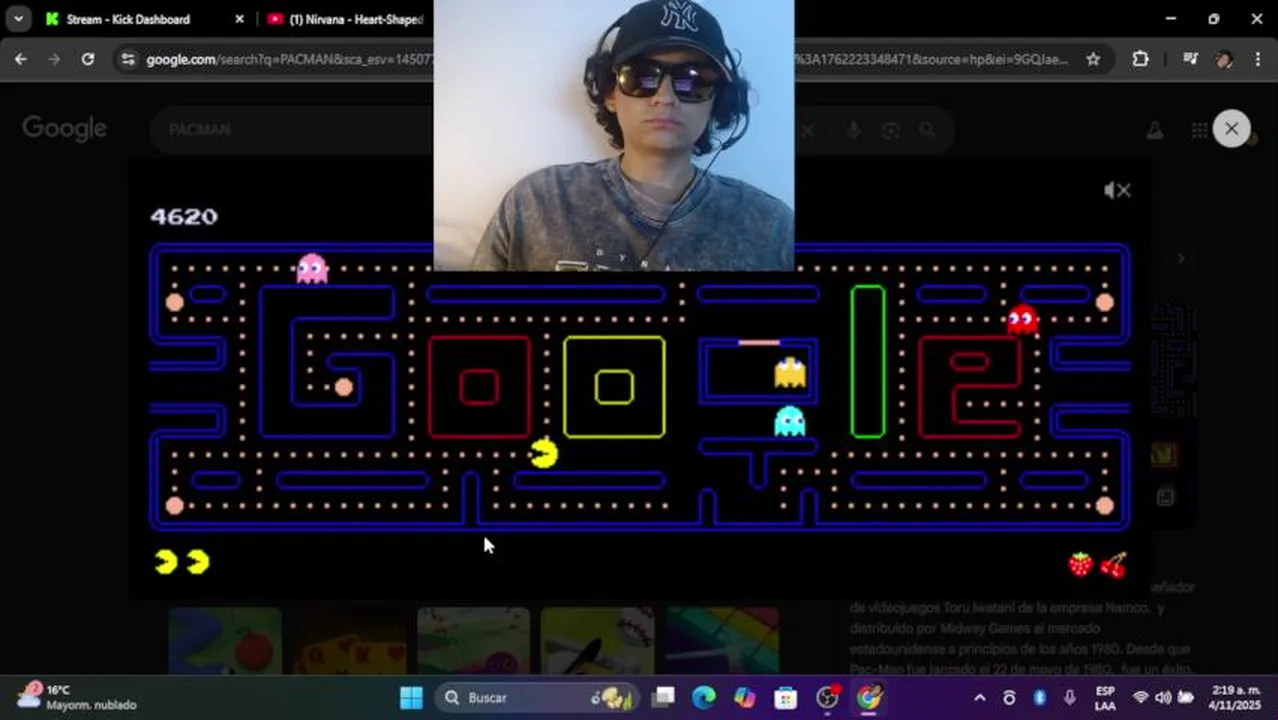Open weather widget 16°C
Screen dimensions: 1278x720
pyautogui.click(x=77, y=697)
